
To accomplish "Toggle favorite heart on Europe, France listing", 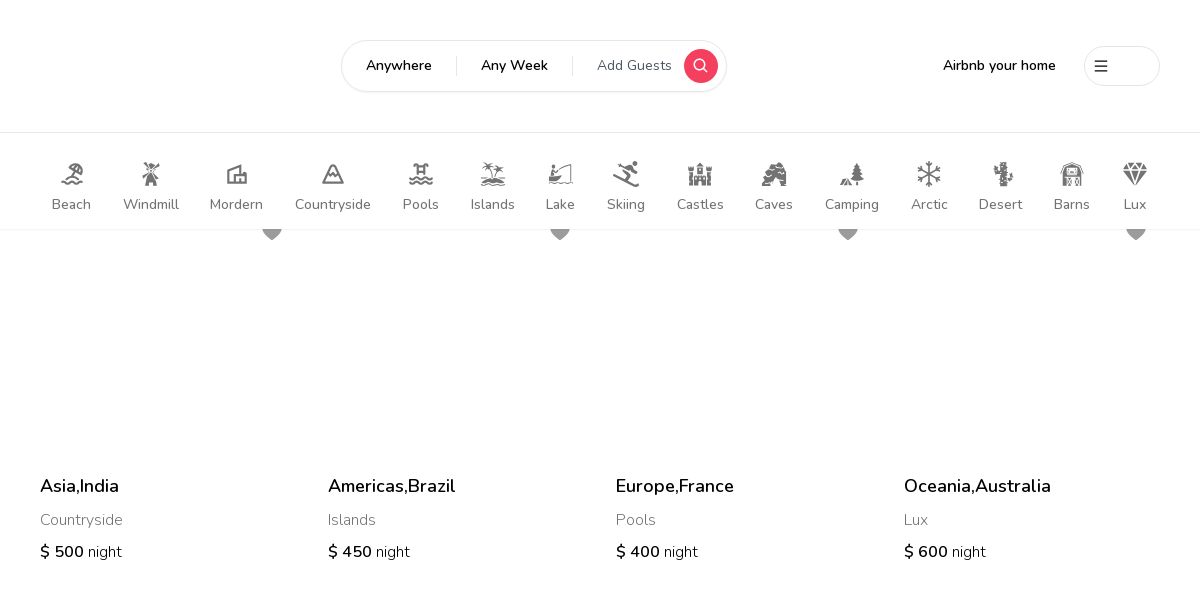I will [848, 233].
